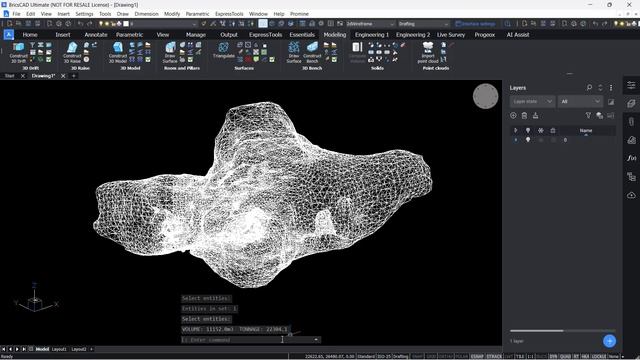Expand the layer list header triangle
The height and width of the screenshot is (360, 640).
tap(516, 131)
